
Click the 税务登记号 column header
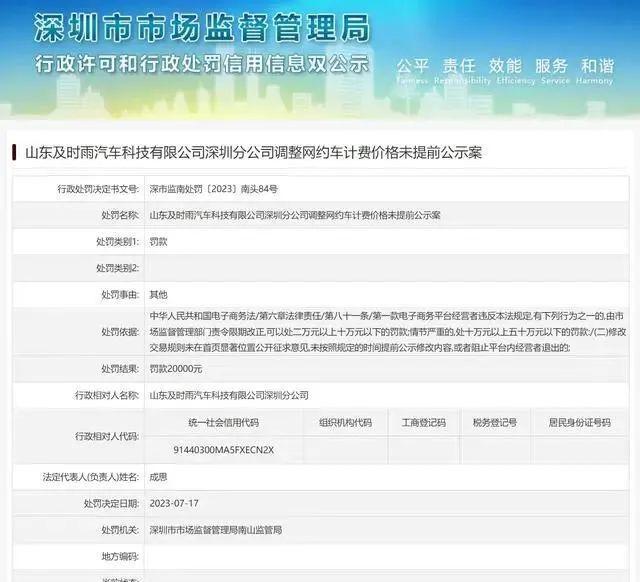(x=495, y=422)
